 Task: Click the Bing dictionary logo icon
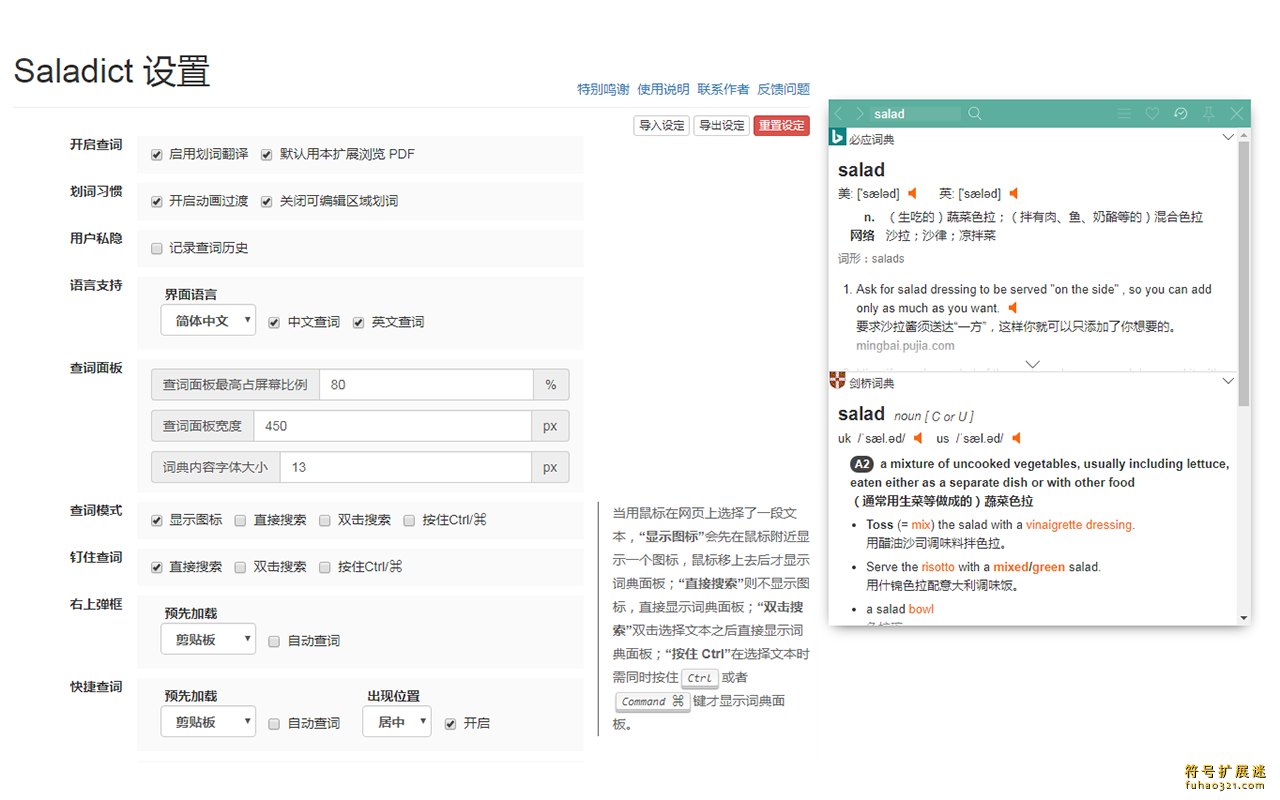pyautogui.click(x=838, y=138)
